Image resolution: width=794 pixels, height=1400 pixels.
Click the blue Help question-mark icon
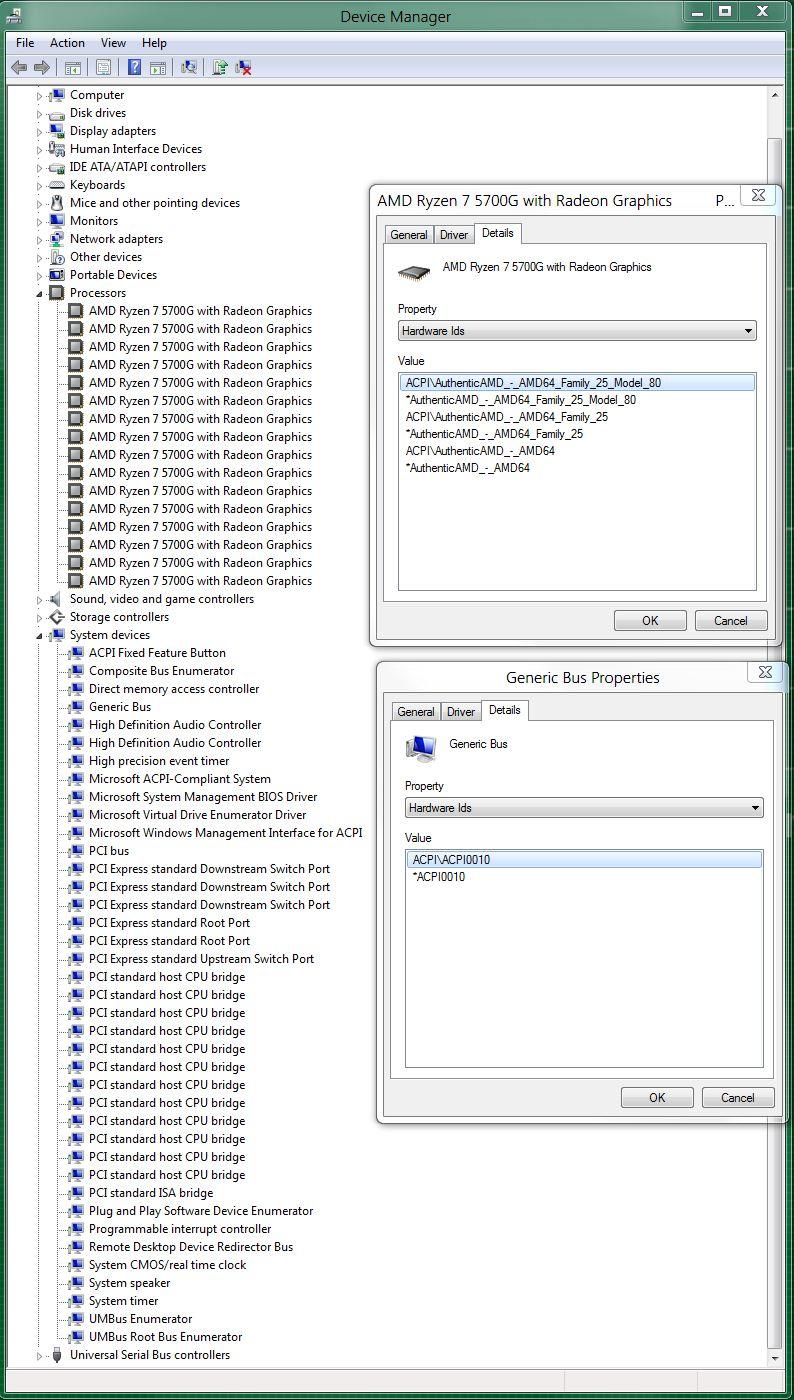pos(134,67)
